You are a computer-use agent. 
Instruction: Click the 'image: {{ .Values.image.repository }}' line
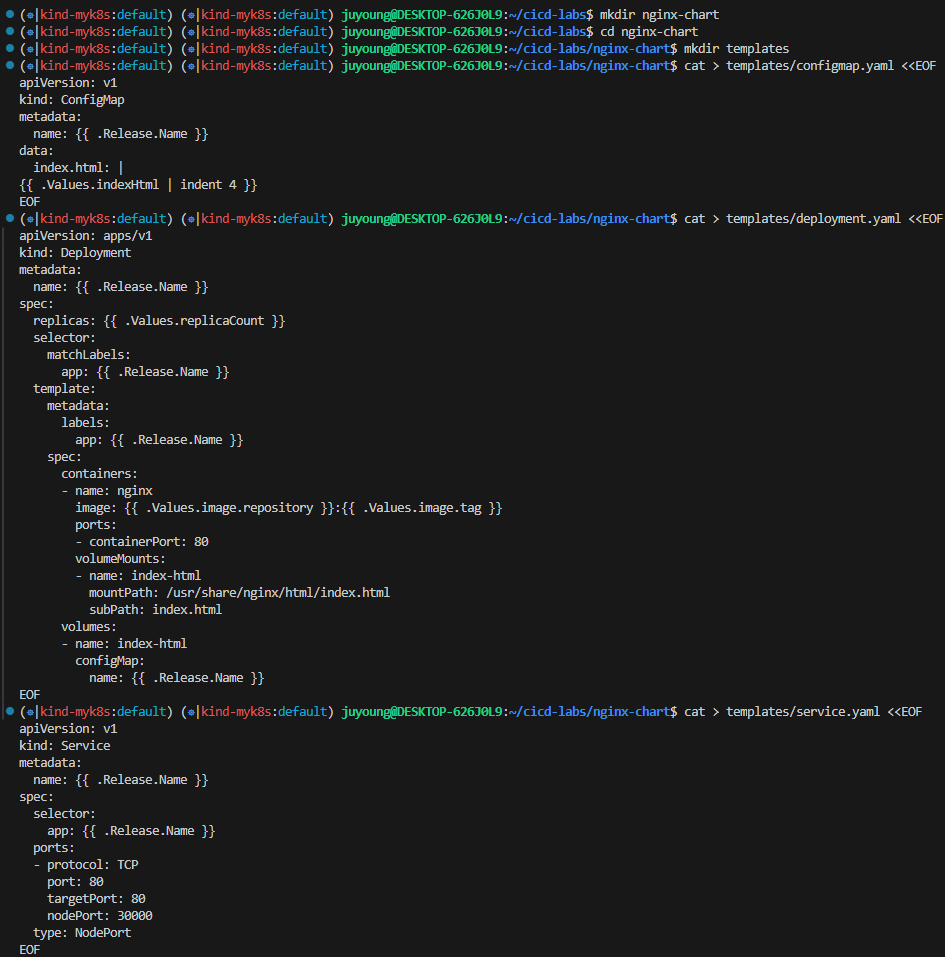289,508
